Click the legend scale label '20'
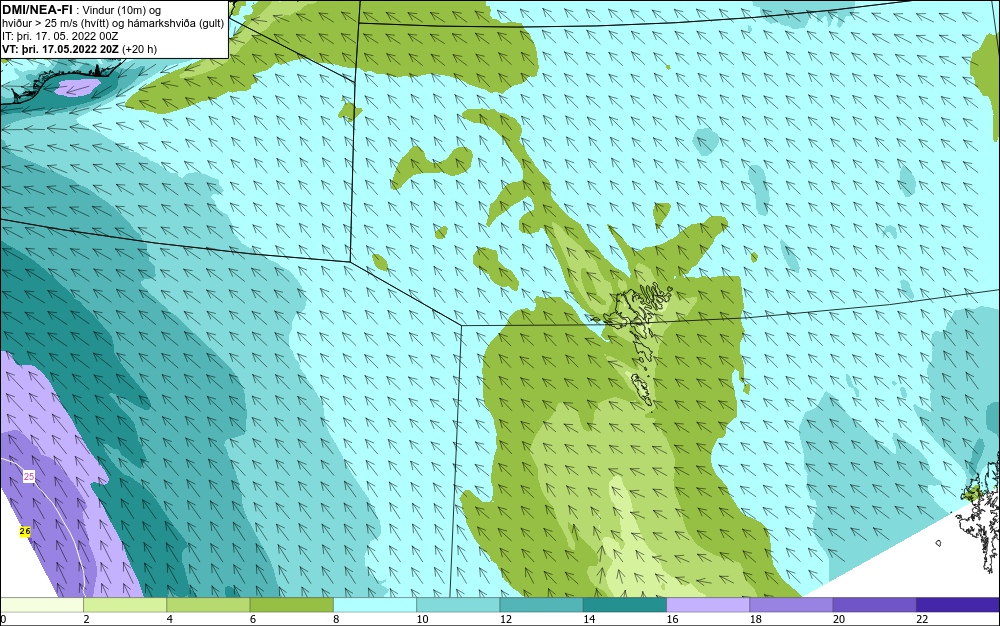The width and height of the screenshot is (1000, 626). tap(839, 619)
